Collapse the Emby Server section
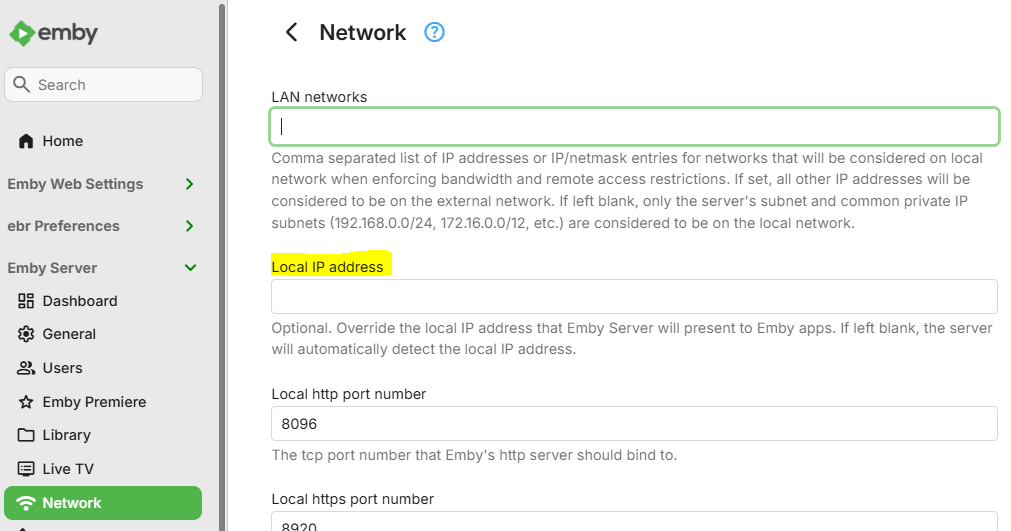 pyautogui.click(x=190, y=268)
